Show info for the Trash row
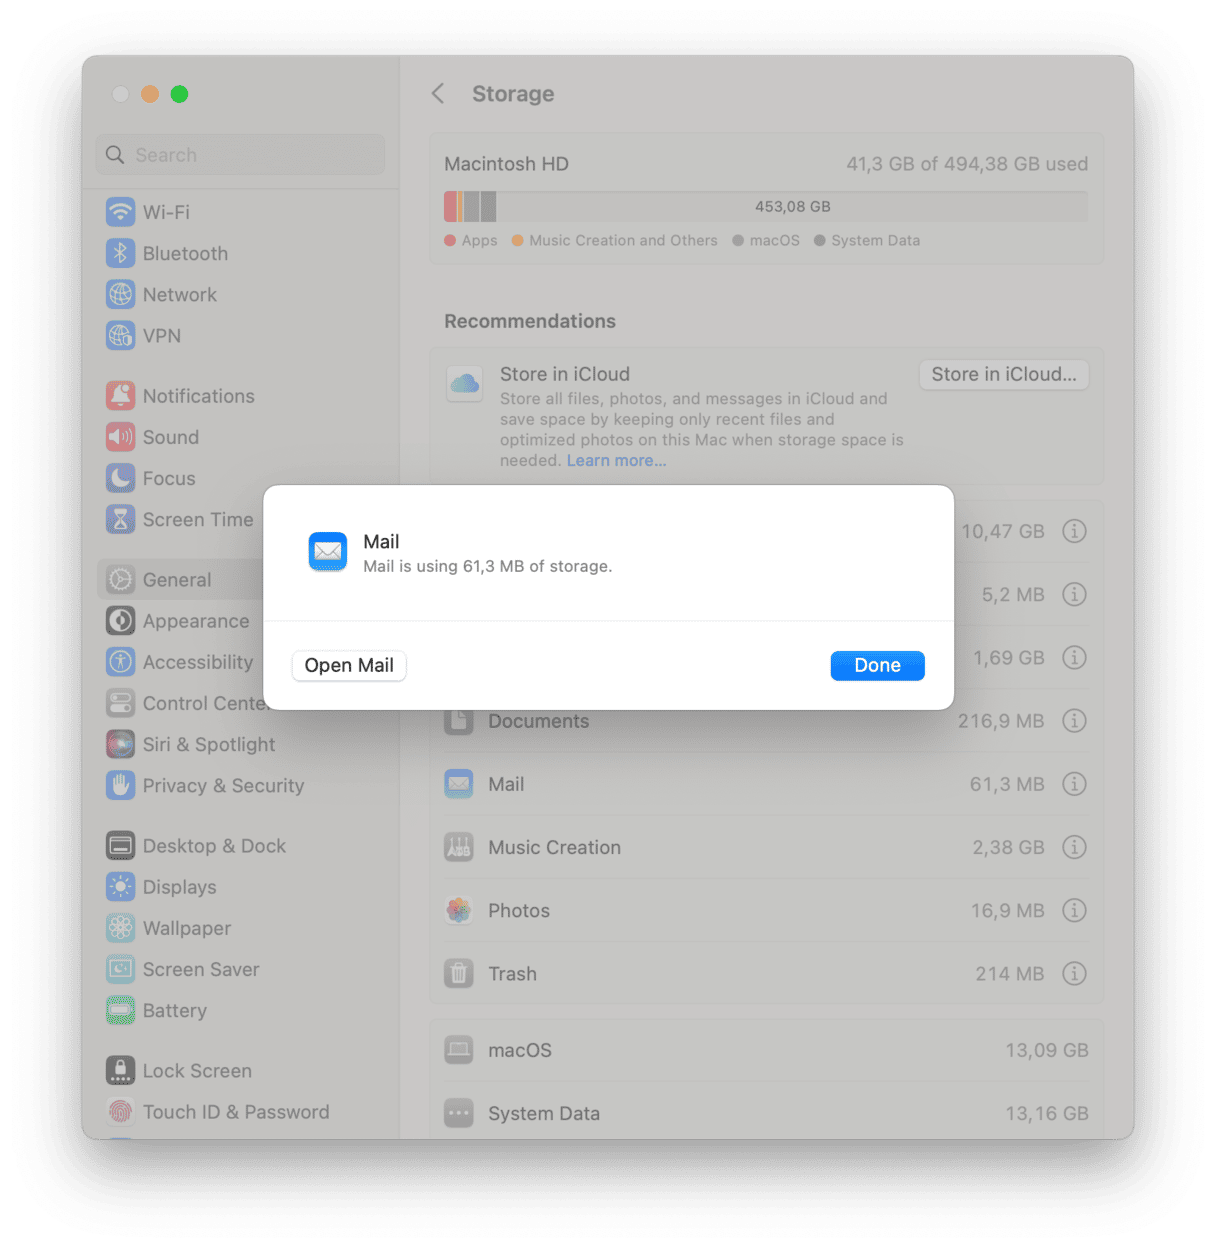 [1074, 973]
